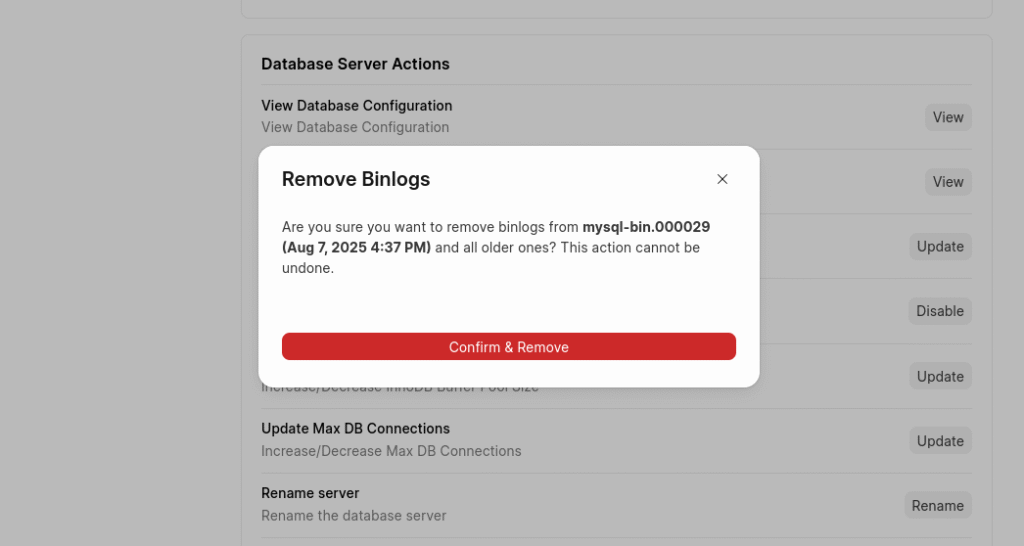The image size is (1024, 546).
Task: Click the Increase/Decrease Max DB Connections description
Action: (x=391, y=451)
